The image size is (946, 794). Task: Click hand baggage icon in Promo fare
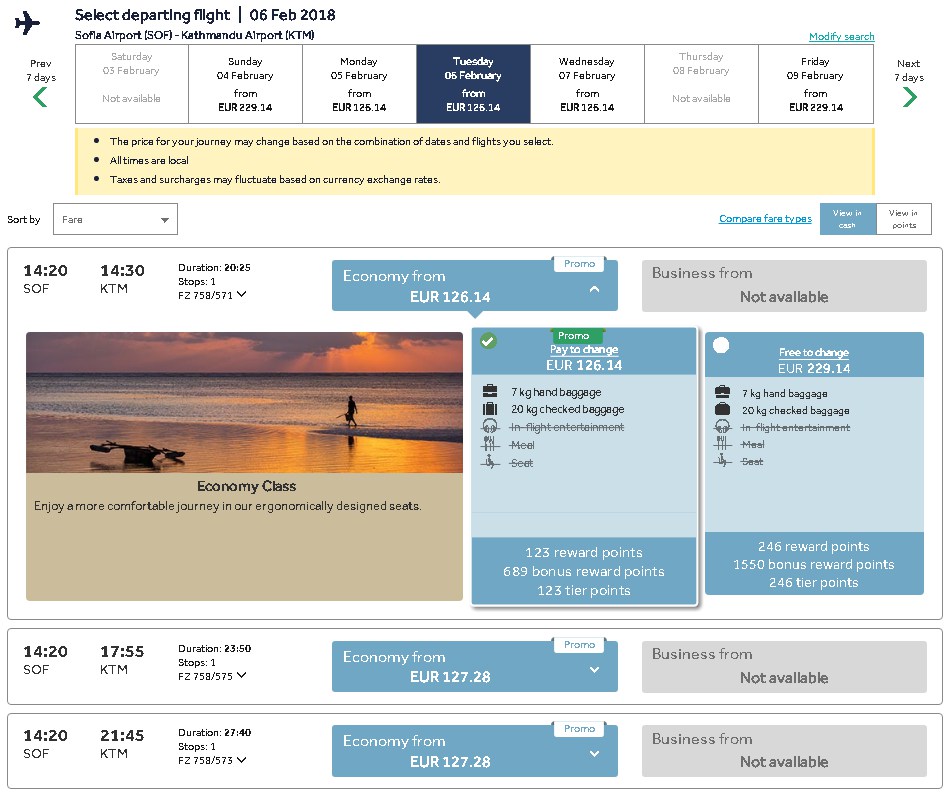click(x=490, y=392)
